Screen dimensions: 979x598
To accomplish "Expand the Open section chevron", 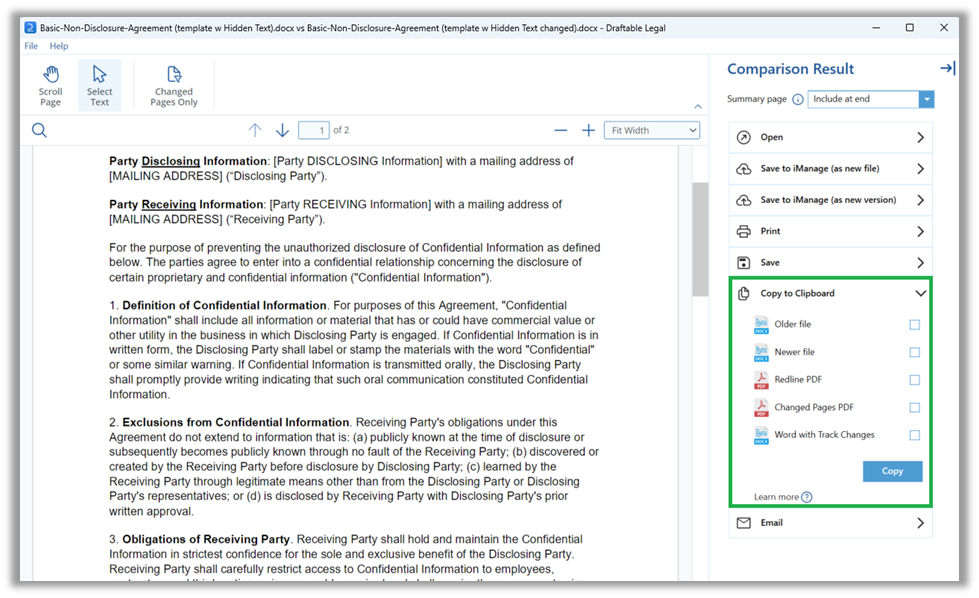I will click(920, 137).
